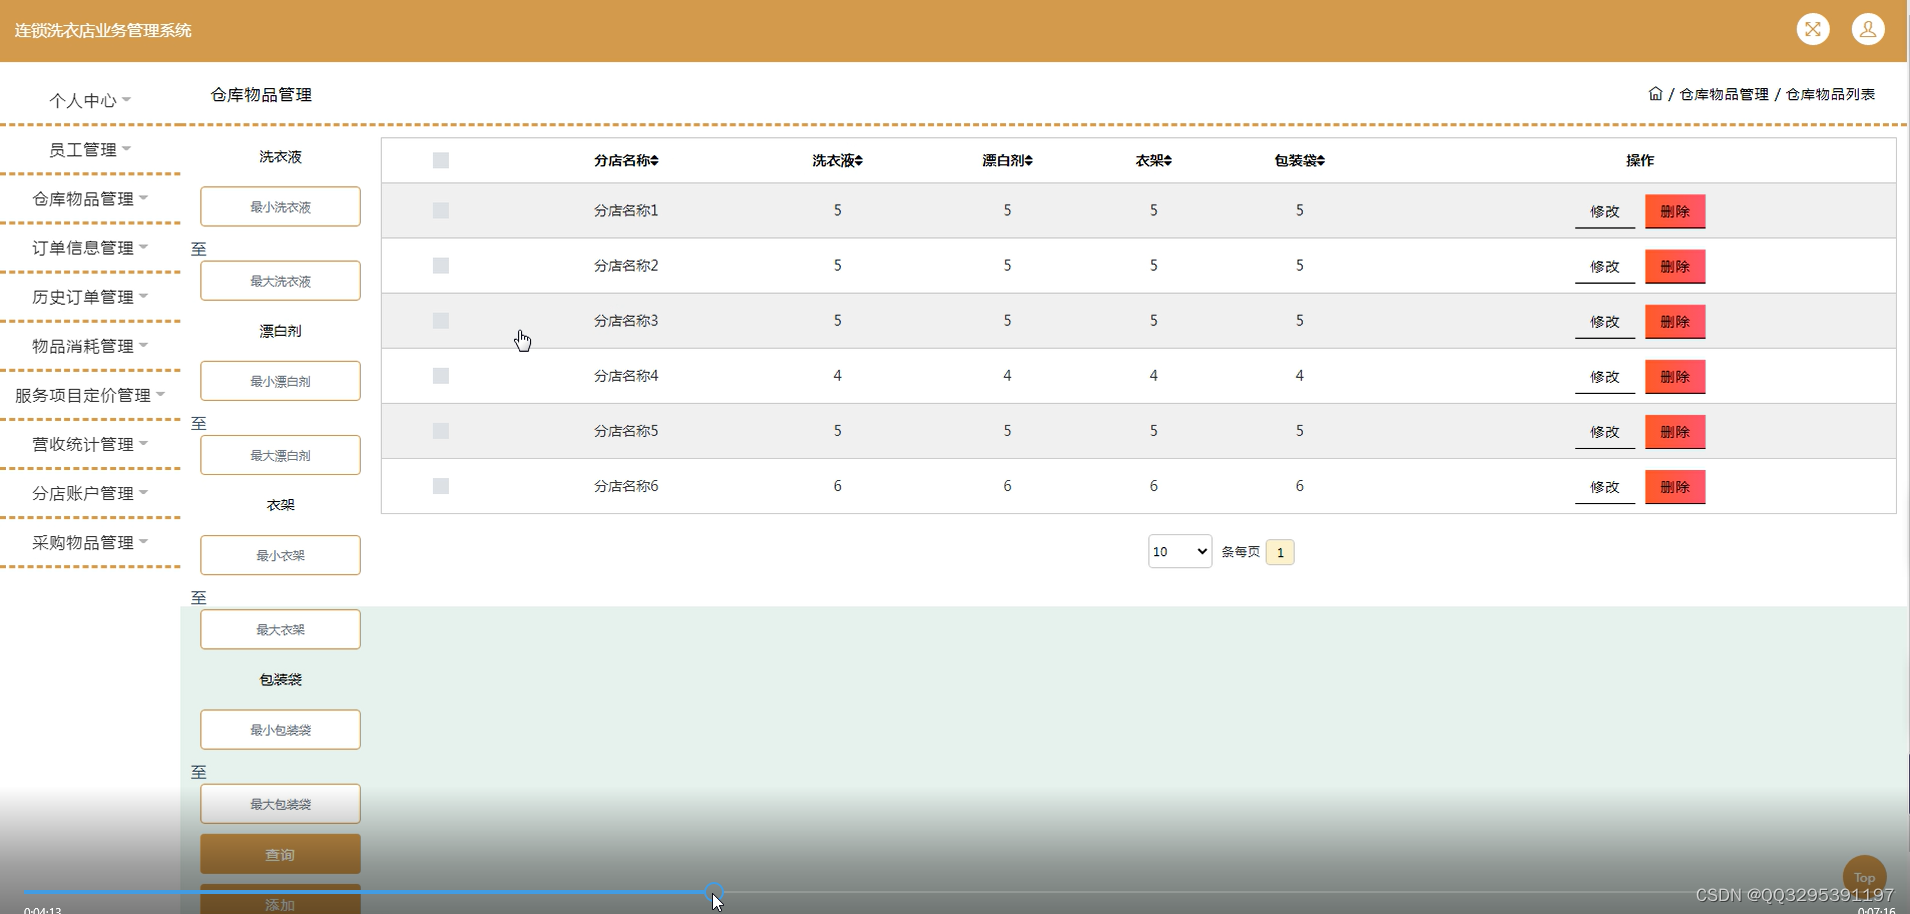Sort by 包装袋 column header
1910x914 pixels.
click(x=1299, y=161)
